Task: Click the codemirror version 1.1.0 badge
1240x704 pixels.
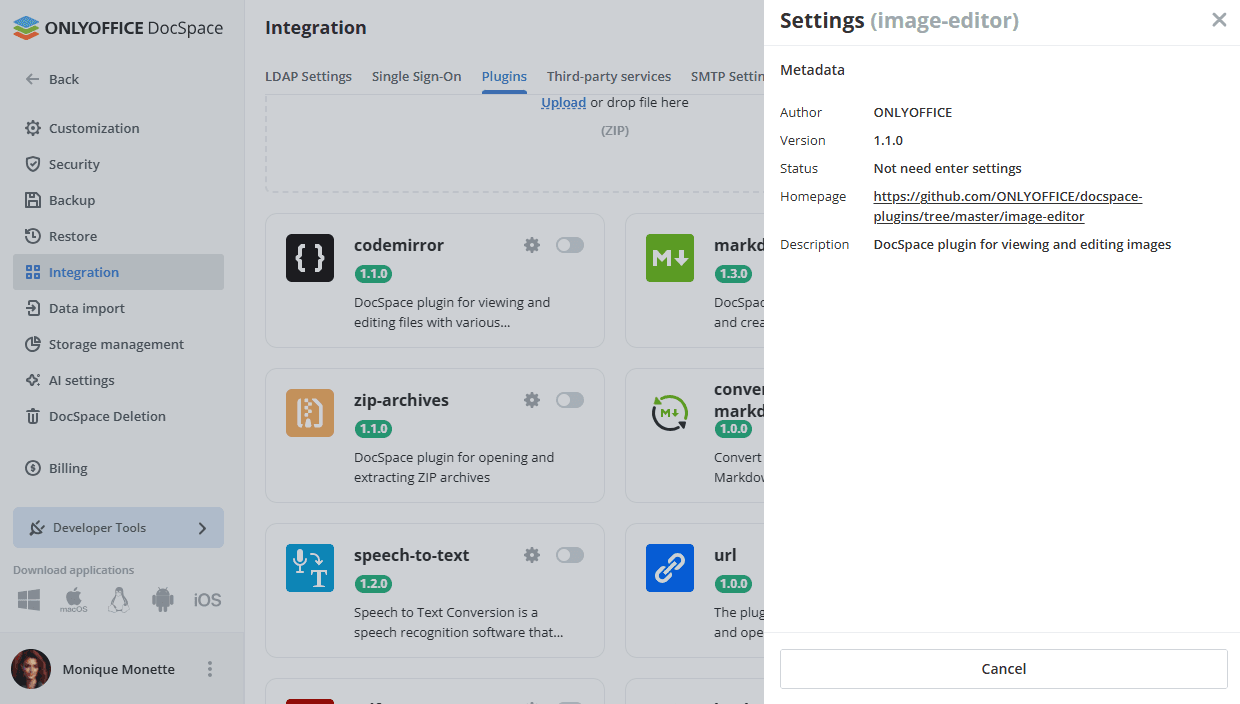Action: click(373, 273)
